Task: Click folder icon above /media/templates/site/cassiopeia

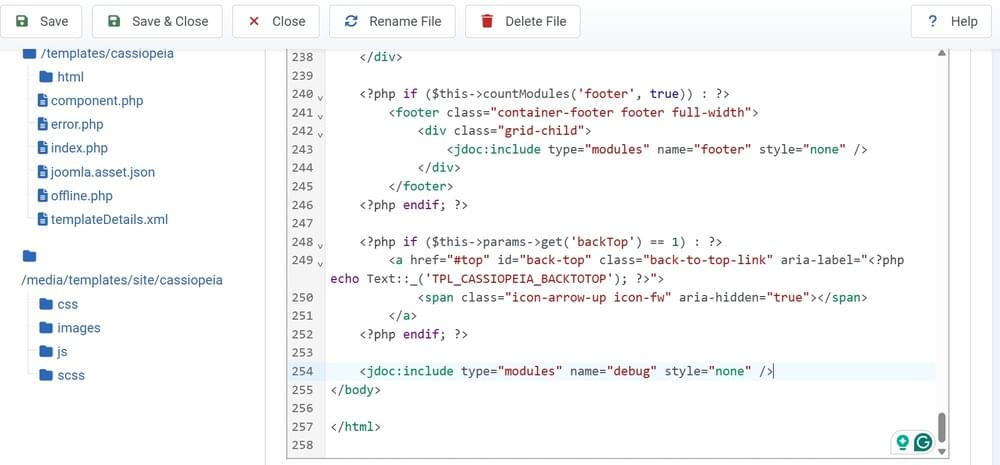Action: (x=29, y=256)
